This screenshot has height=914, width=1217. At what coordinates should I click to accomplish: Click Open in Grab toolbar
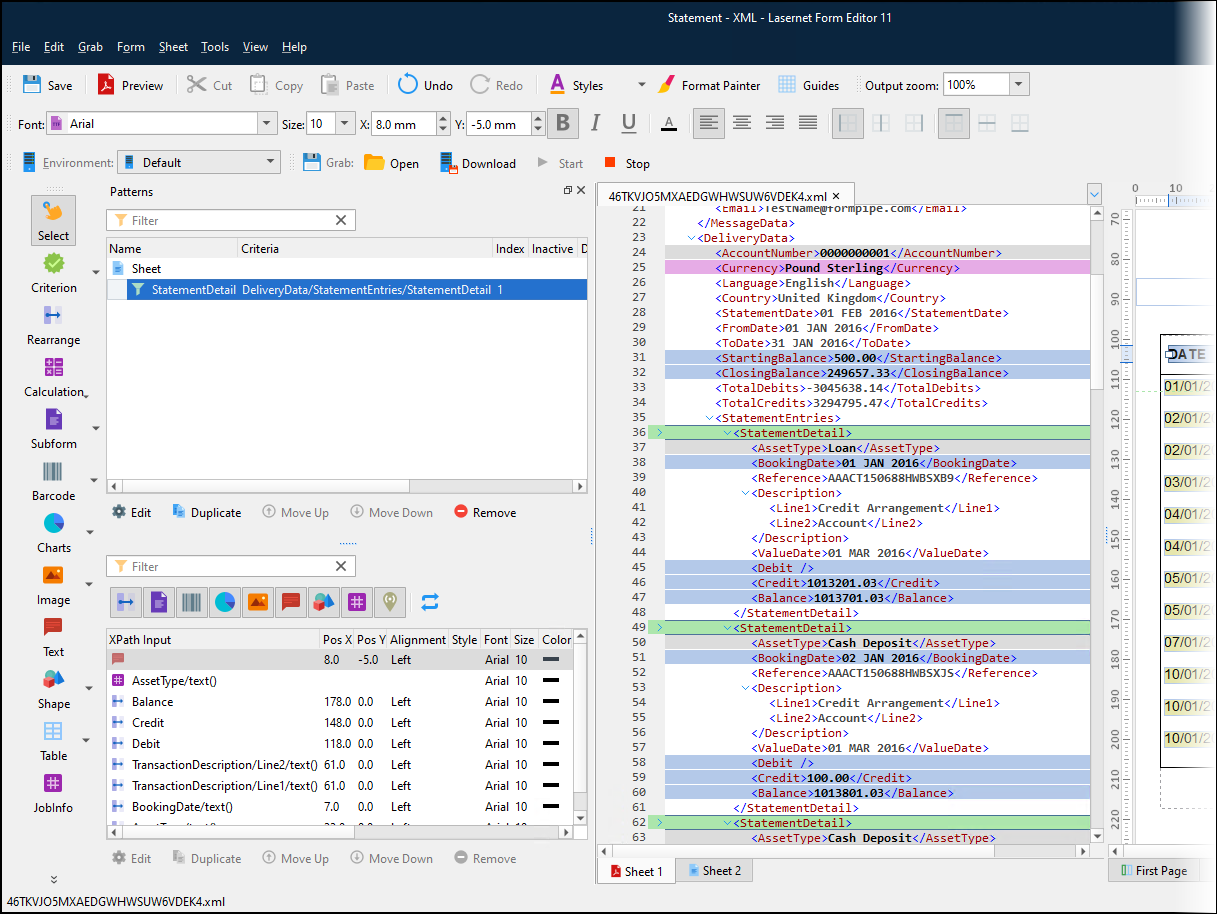coord(391,163)
